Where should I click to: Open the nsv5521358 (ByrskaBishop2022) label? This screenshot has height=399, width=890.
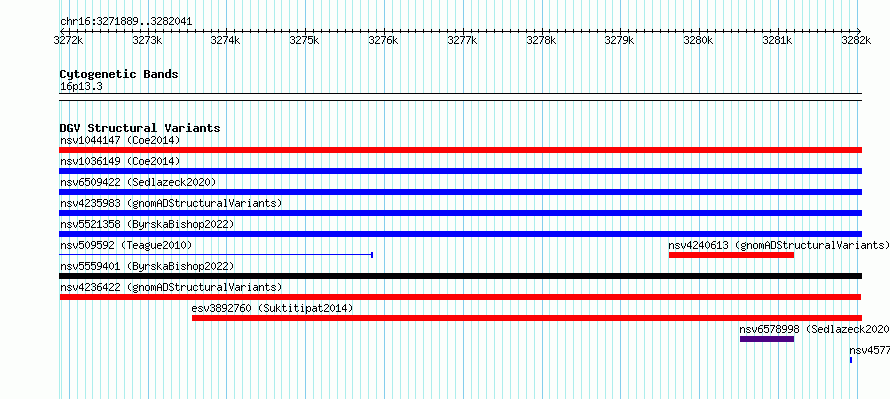click(x=147, y=224)
